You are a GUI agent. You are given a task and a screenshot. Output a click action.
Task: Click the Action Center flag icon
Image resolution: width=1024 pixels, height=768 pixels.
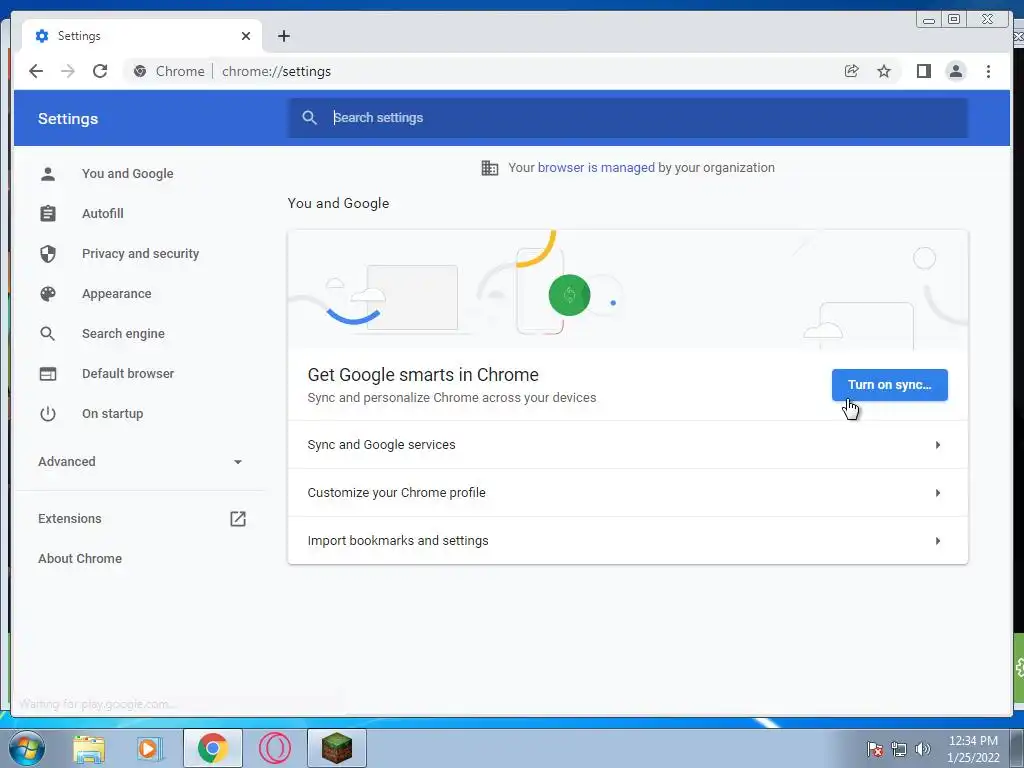874,749
